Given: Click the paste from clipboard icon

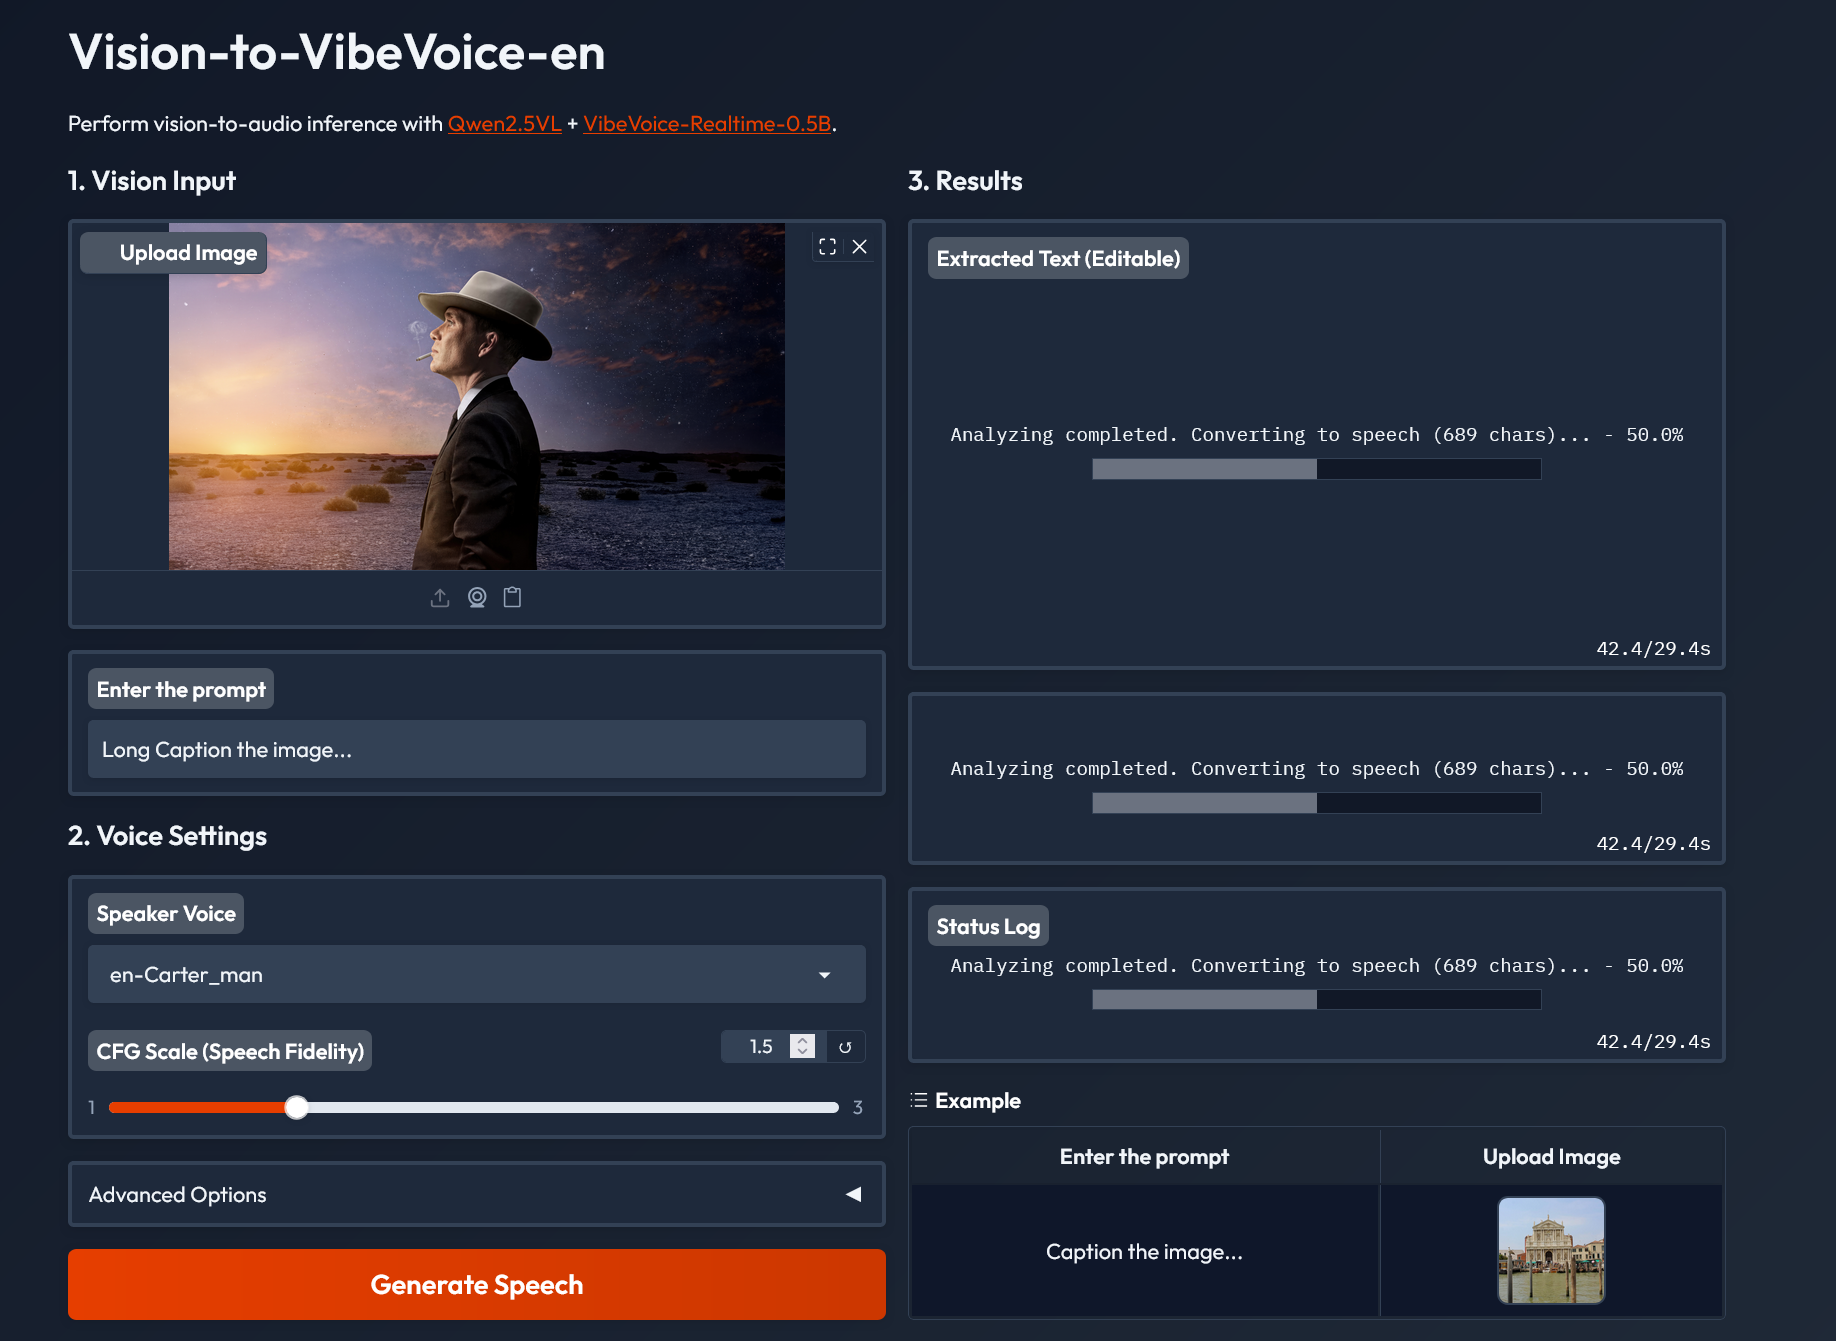Looking at the screenshot, I should [512, 598].
